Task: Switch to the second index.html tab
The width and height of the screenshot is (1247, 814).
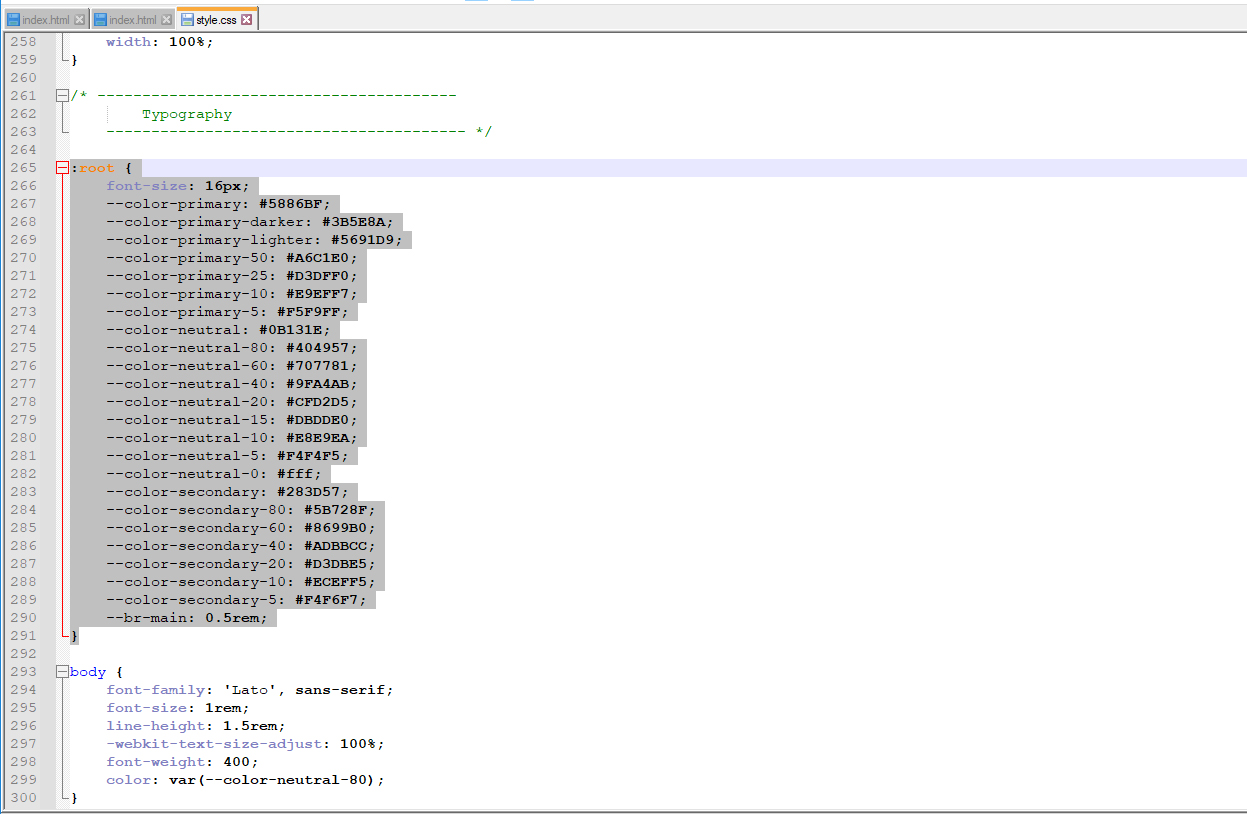Action: click(x=132, y=20)
